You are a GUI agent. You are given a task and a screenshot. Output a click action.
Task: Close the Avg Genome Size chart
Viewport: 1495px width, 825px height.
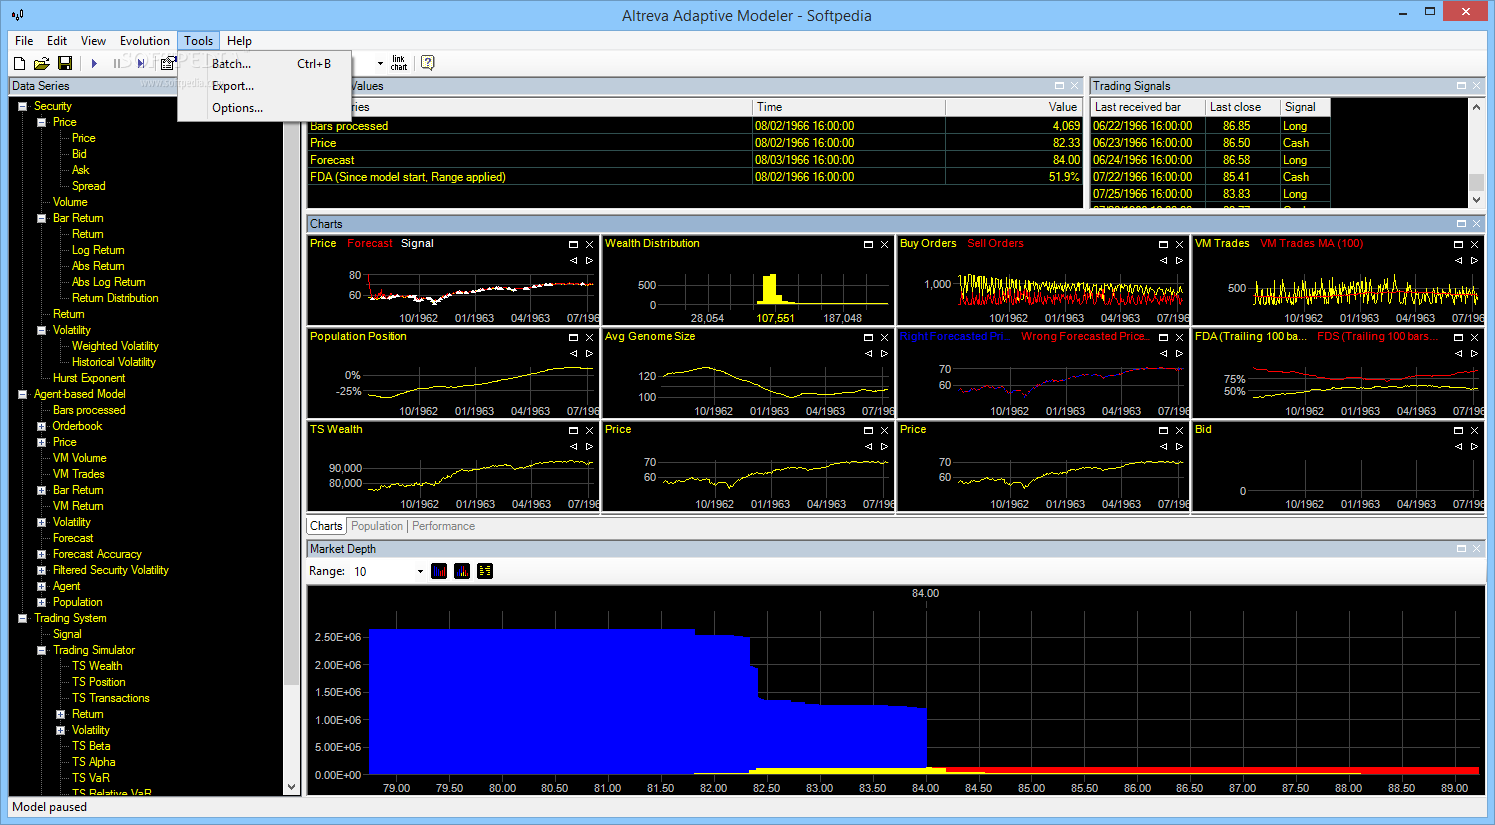[x=885, y=337]
